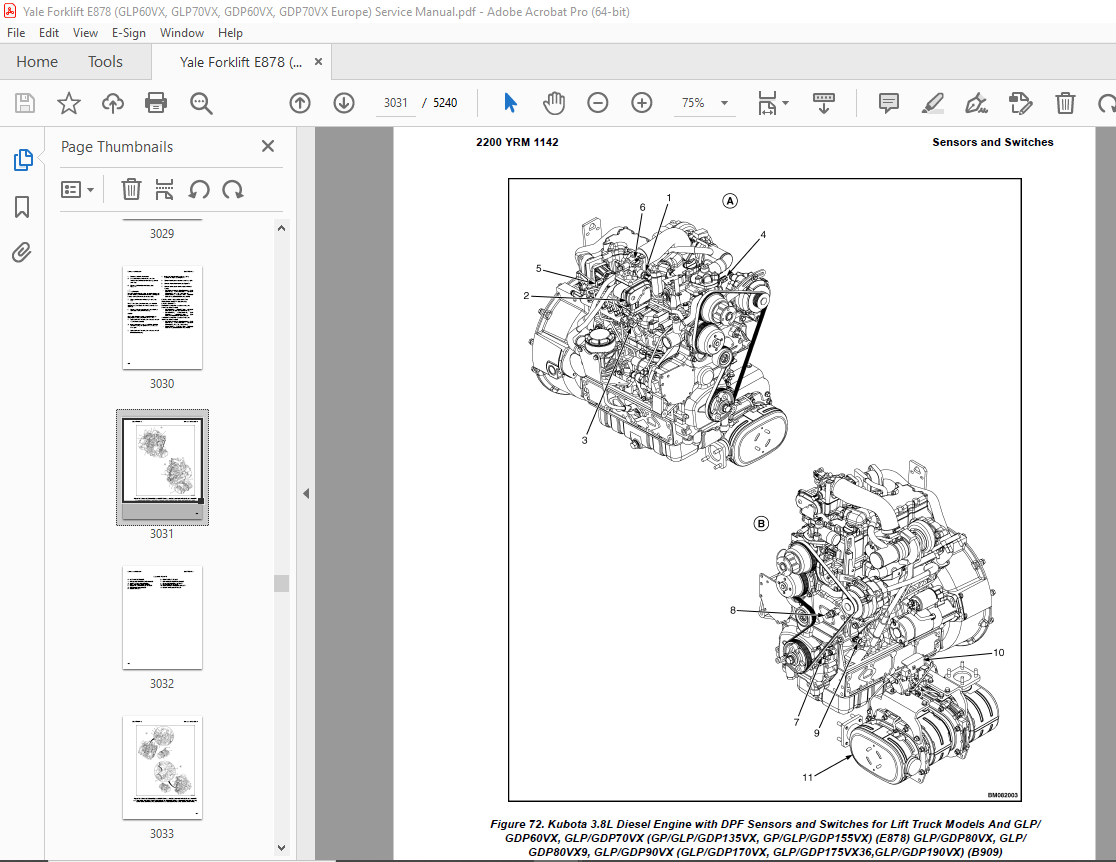The image size is (1116, 862).
Task: Activate the Hand pan tool
Action: tap(554, 103)
